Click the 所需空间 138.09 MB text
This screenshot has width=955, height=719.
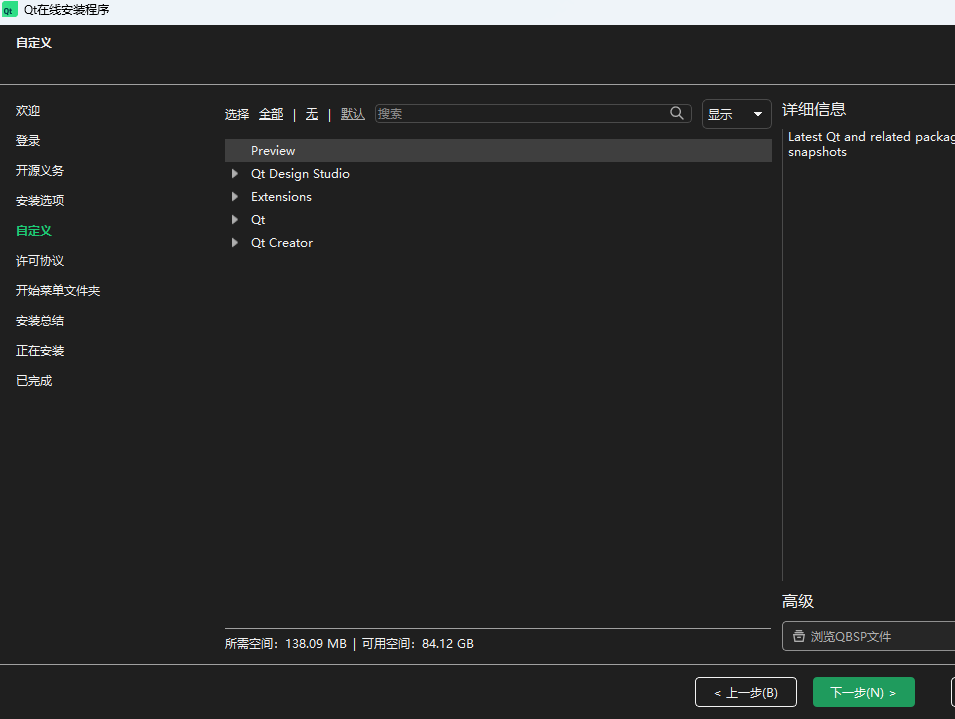(x=286, y=644)
